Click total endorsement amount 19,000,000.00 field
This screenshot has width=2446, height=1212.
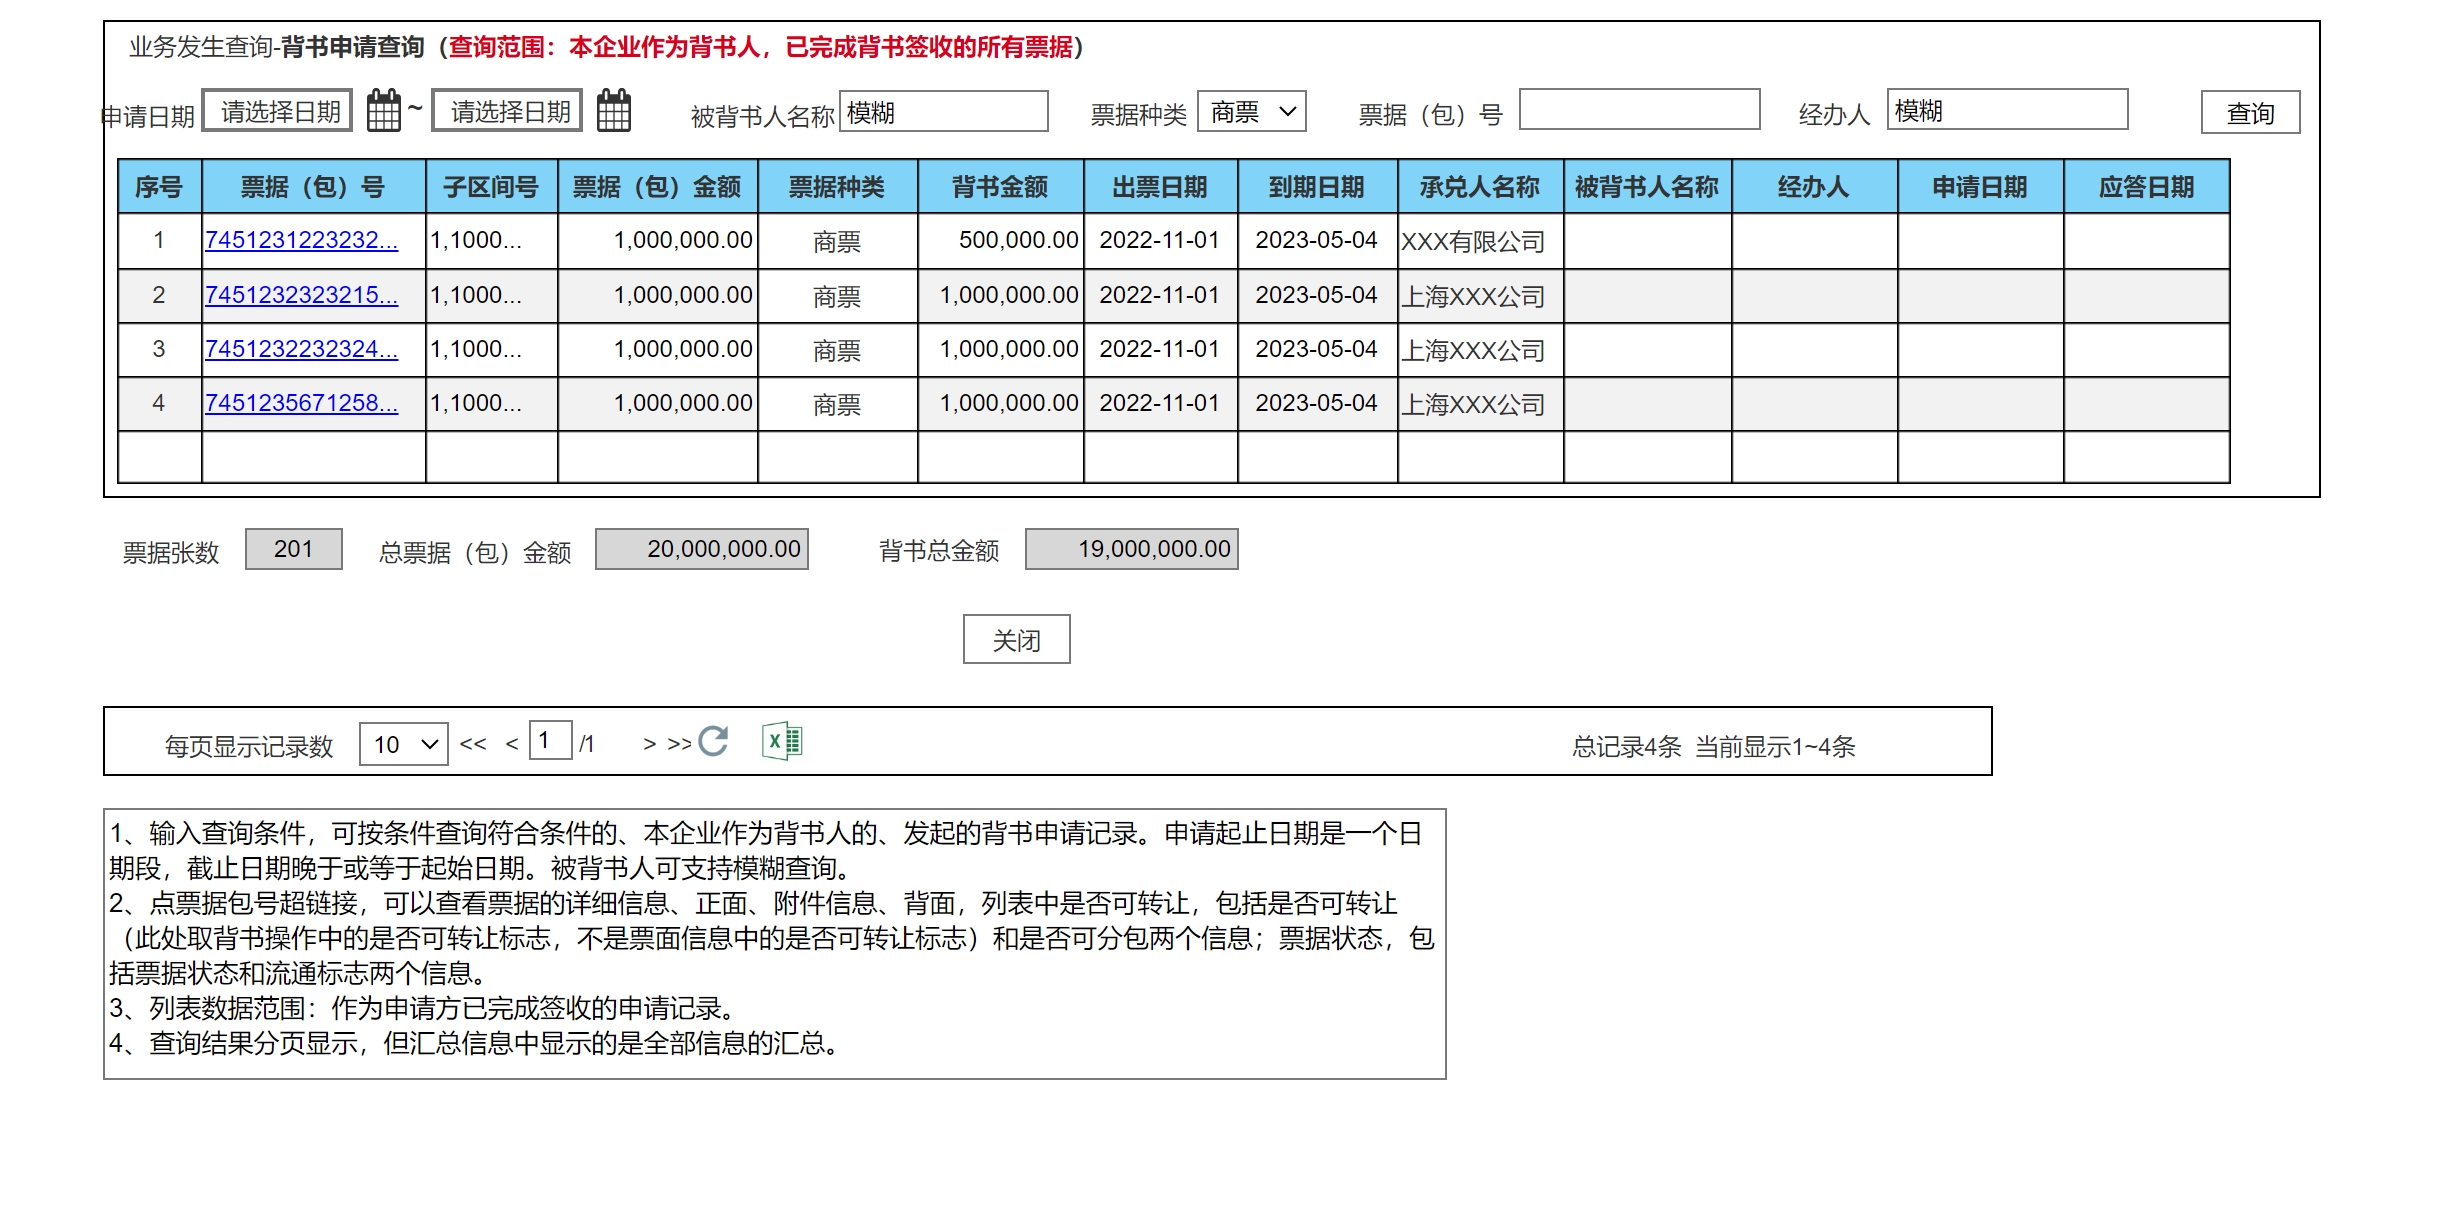coord(1132,549)
